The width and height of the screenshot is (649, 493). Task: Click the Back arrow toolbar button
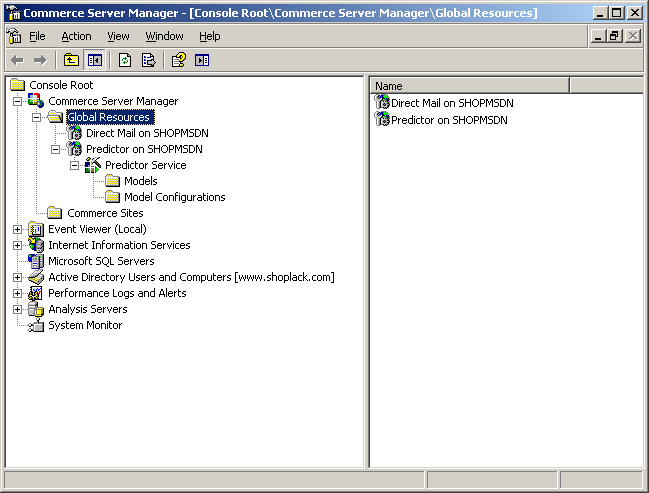point(17,60)
